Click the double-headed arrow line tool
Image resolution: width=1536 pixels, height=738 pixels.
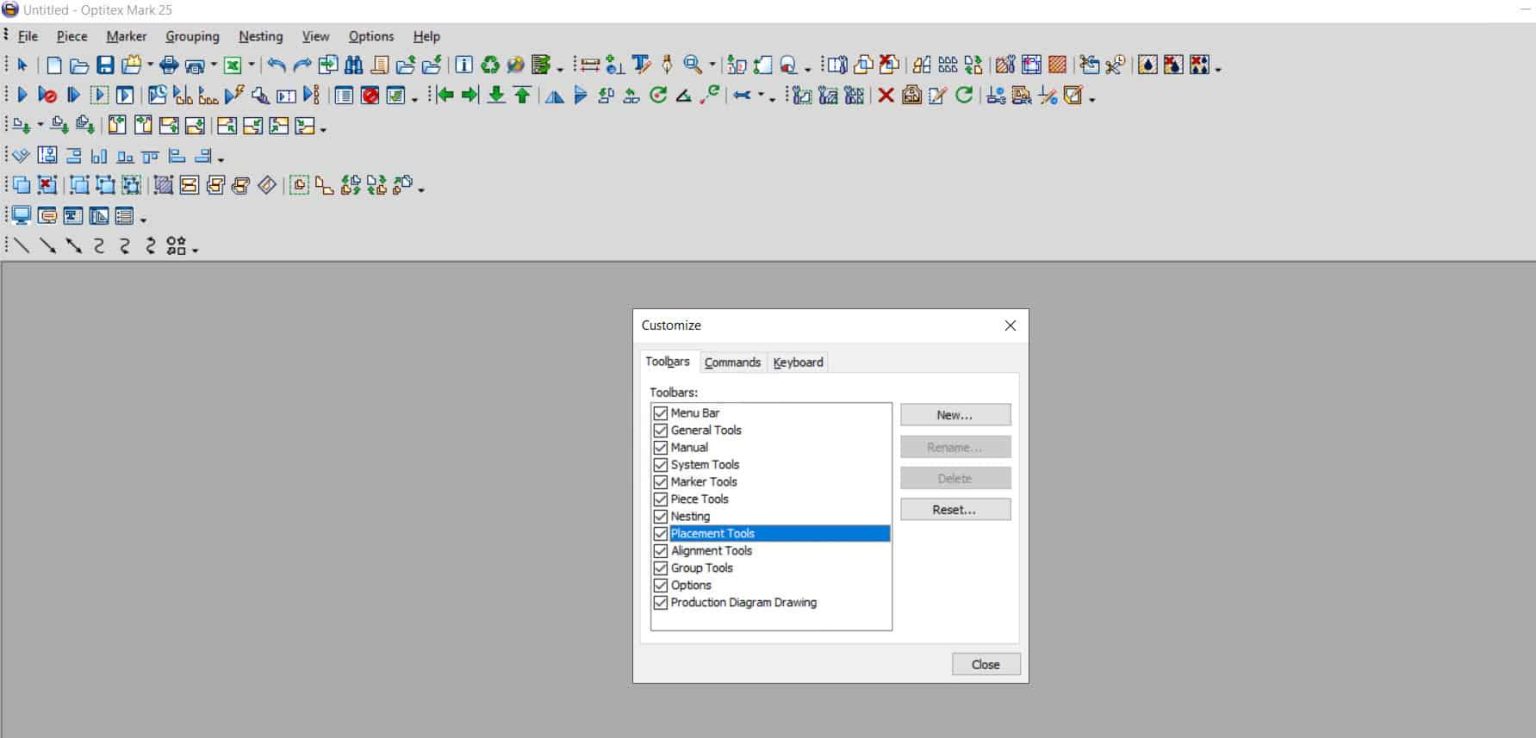[x=73, y=245]
